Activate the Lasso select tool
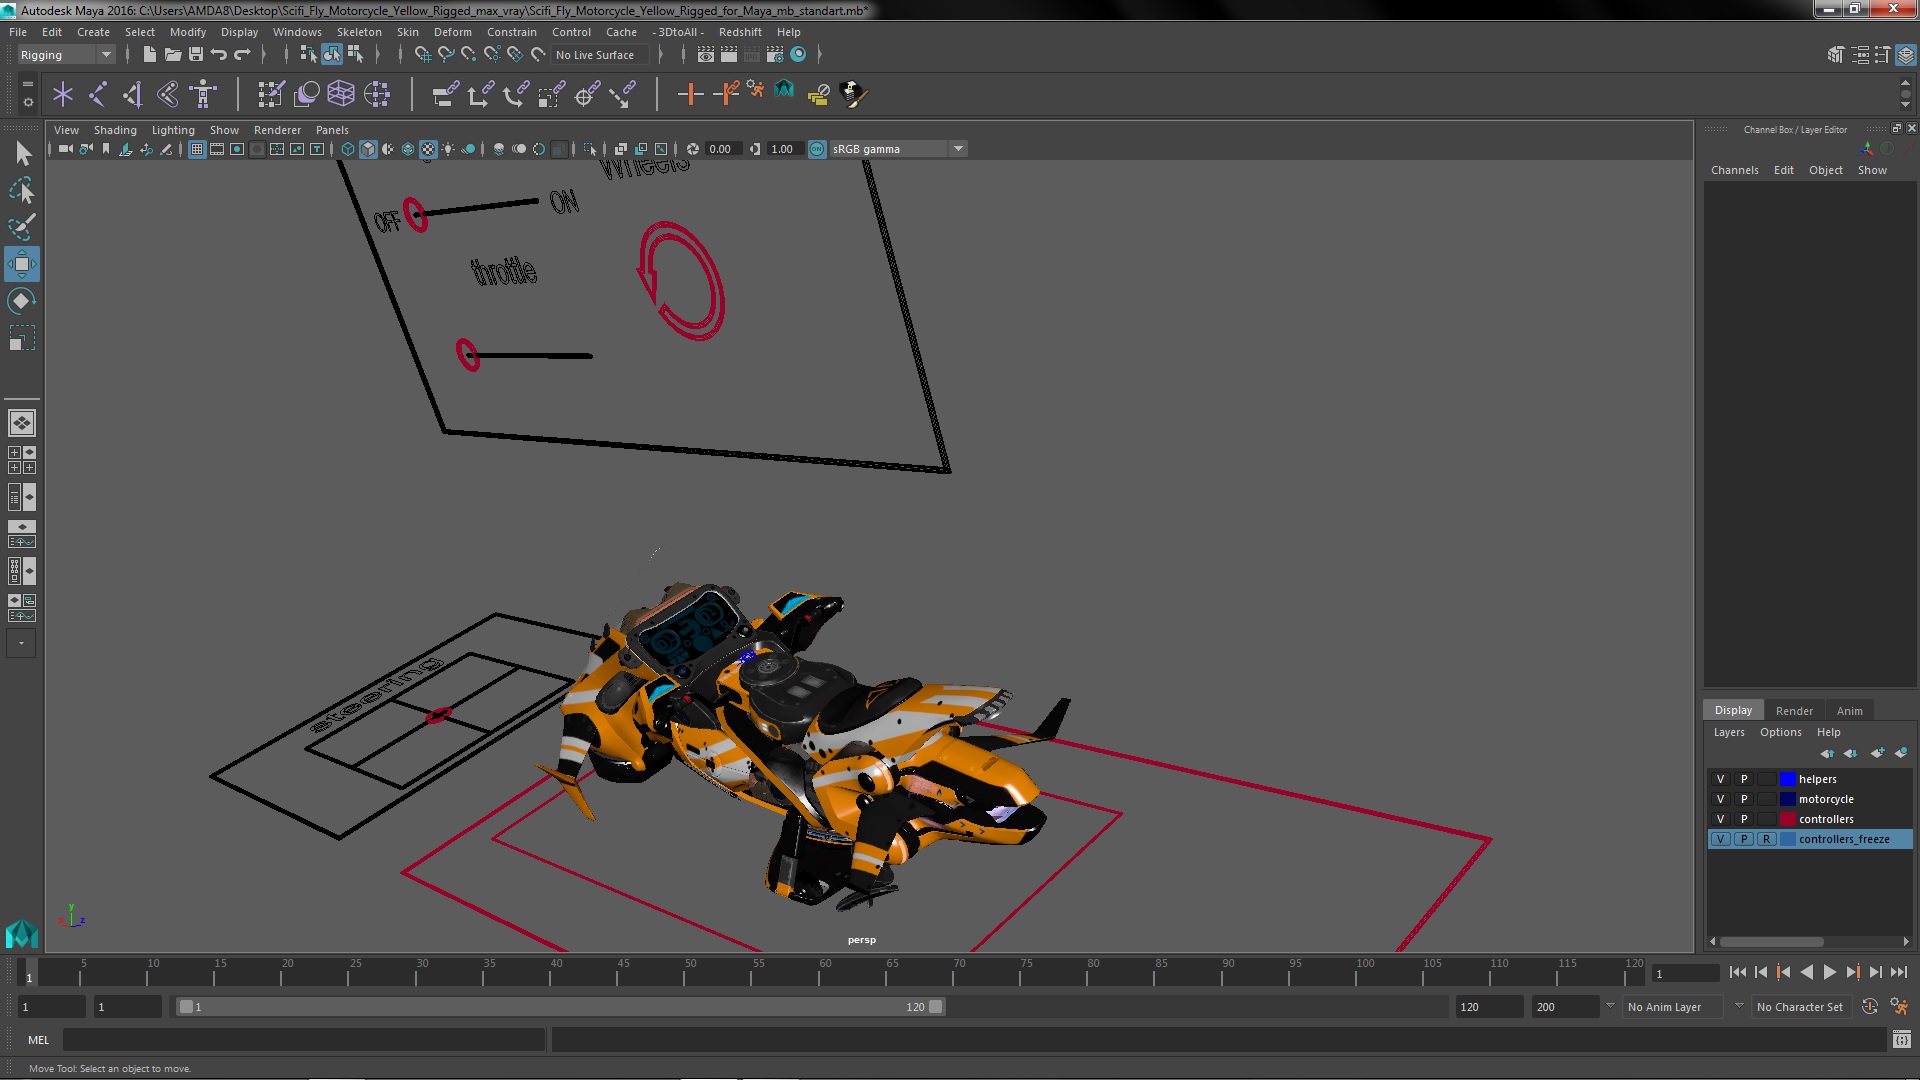This screenshot has width=1920, height=1080. (x=22, y=190)
